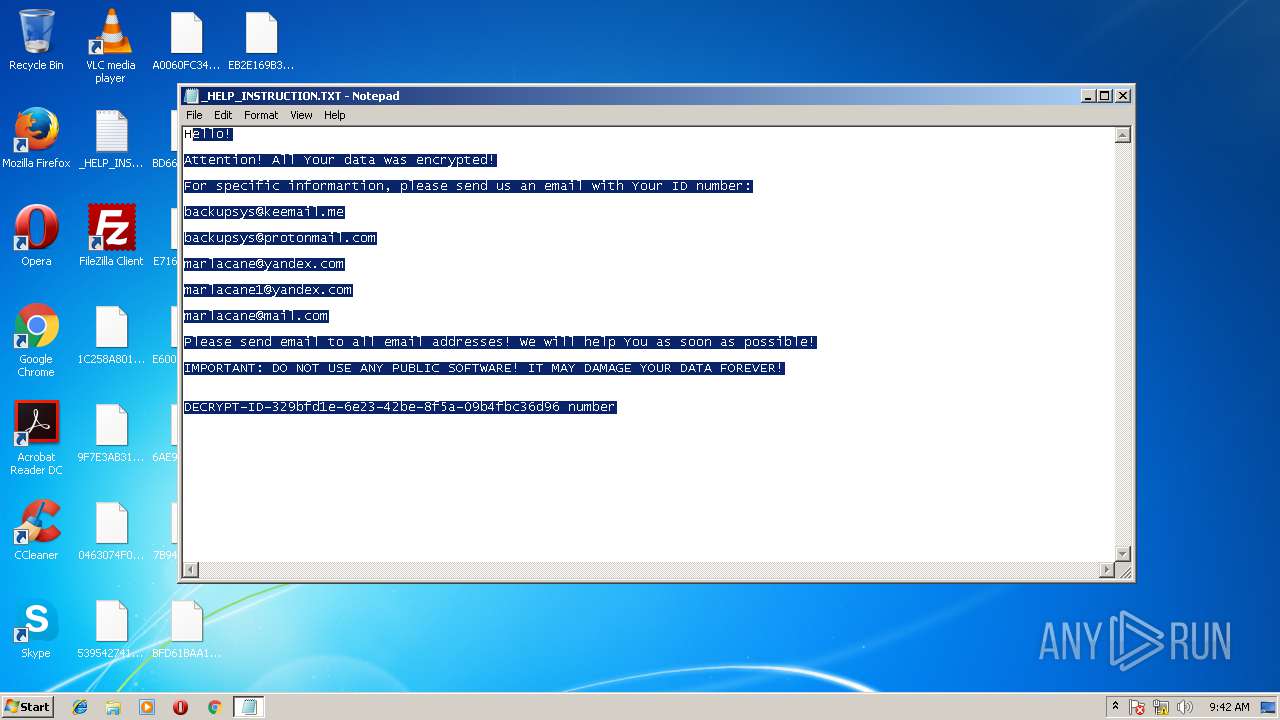This screenshot has height=720, width=1280.
Task: Click the DECRYPT-ID number line
Action: coord(400,407)
